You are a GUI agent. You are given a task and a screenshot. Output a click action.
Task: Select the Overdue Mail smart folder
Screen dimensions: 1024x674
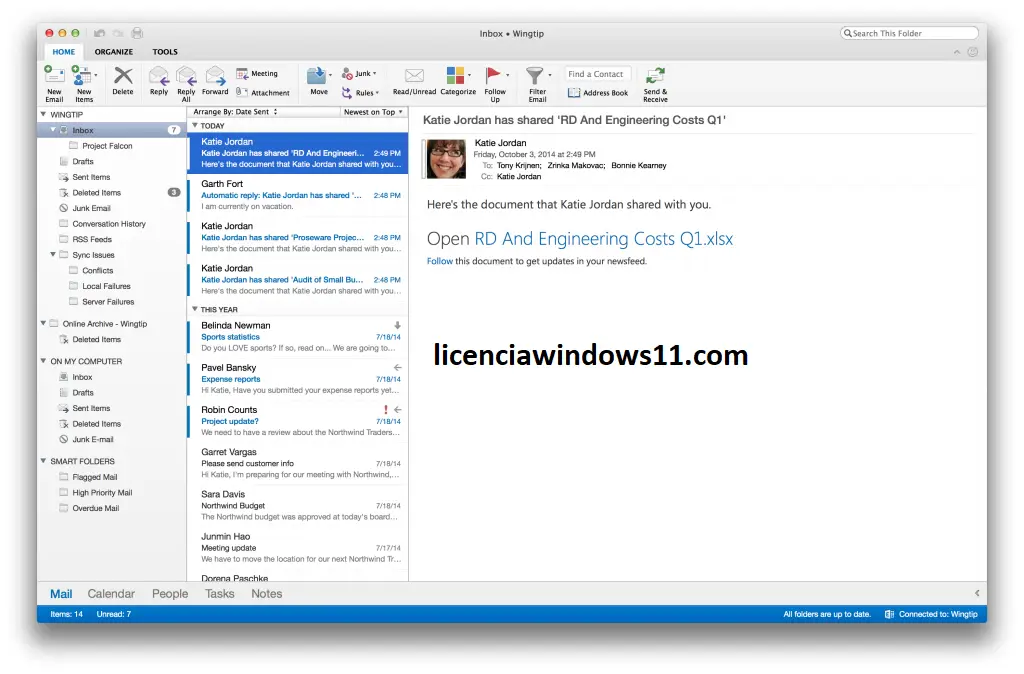click(112, 508)
